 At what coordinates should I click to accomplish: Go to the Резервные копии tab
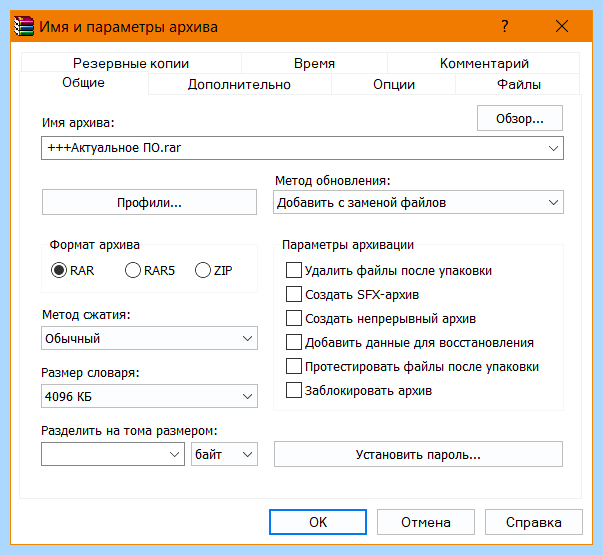pos(131,63)
